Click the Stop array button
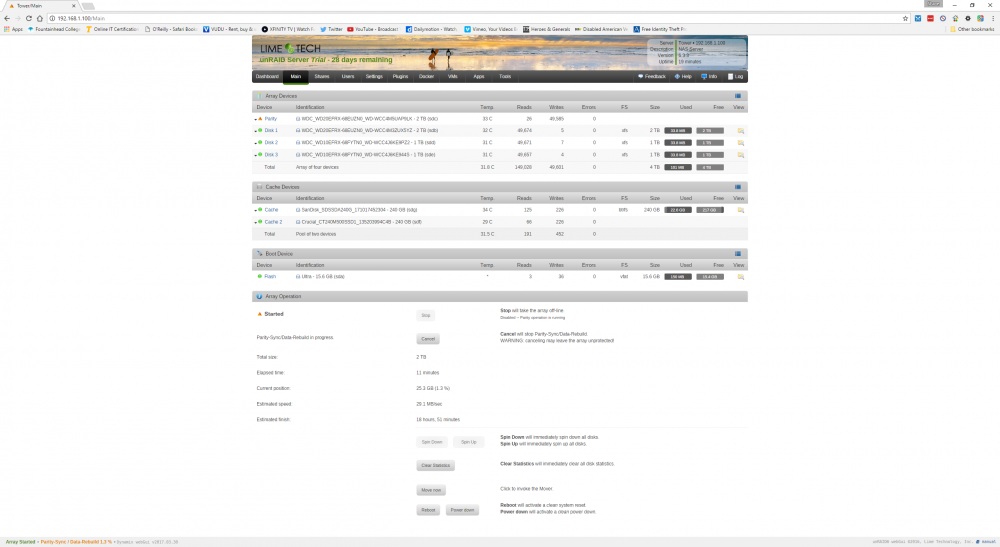The height and width of the screenshot is (547, 1000). coord(426,316)
